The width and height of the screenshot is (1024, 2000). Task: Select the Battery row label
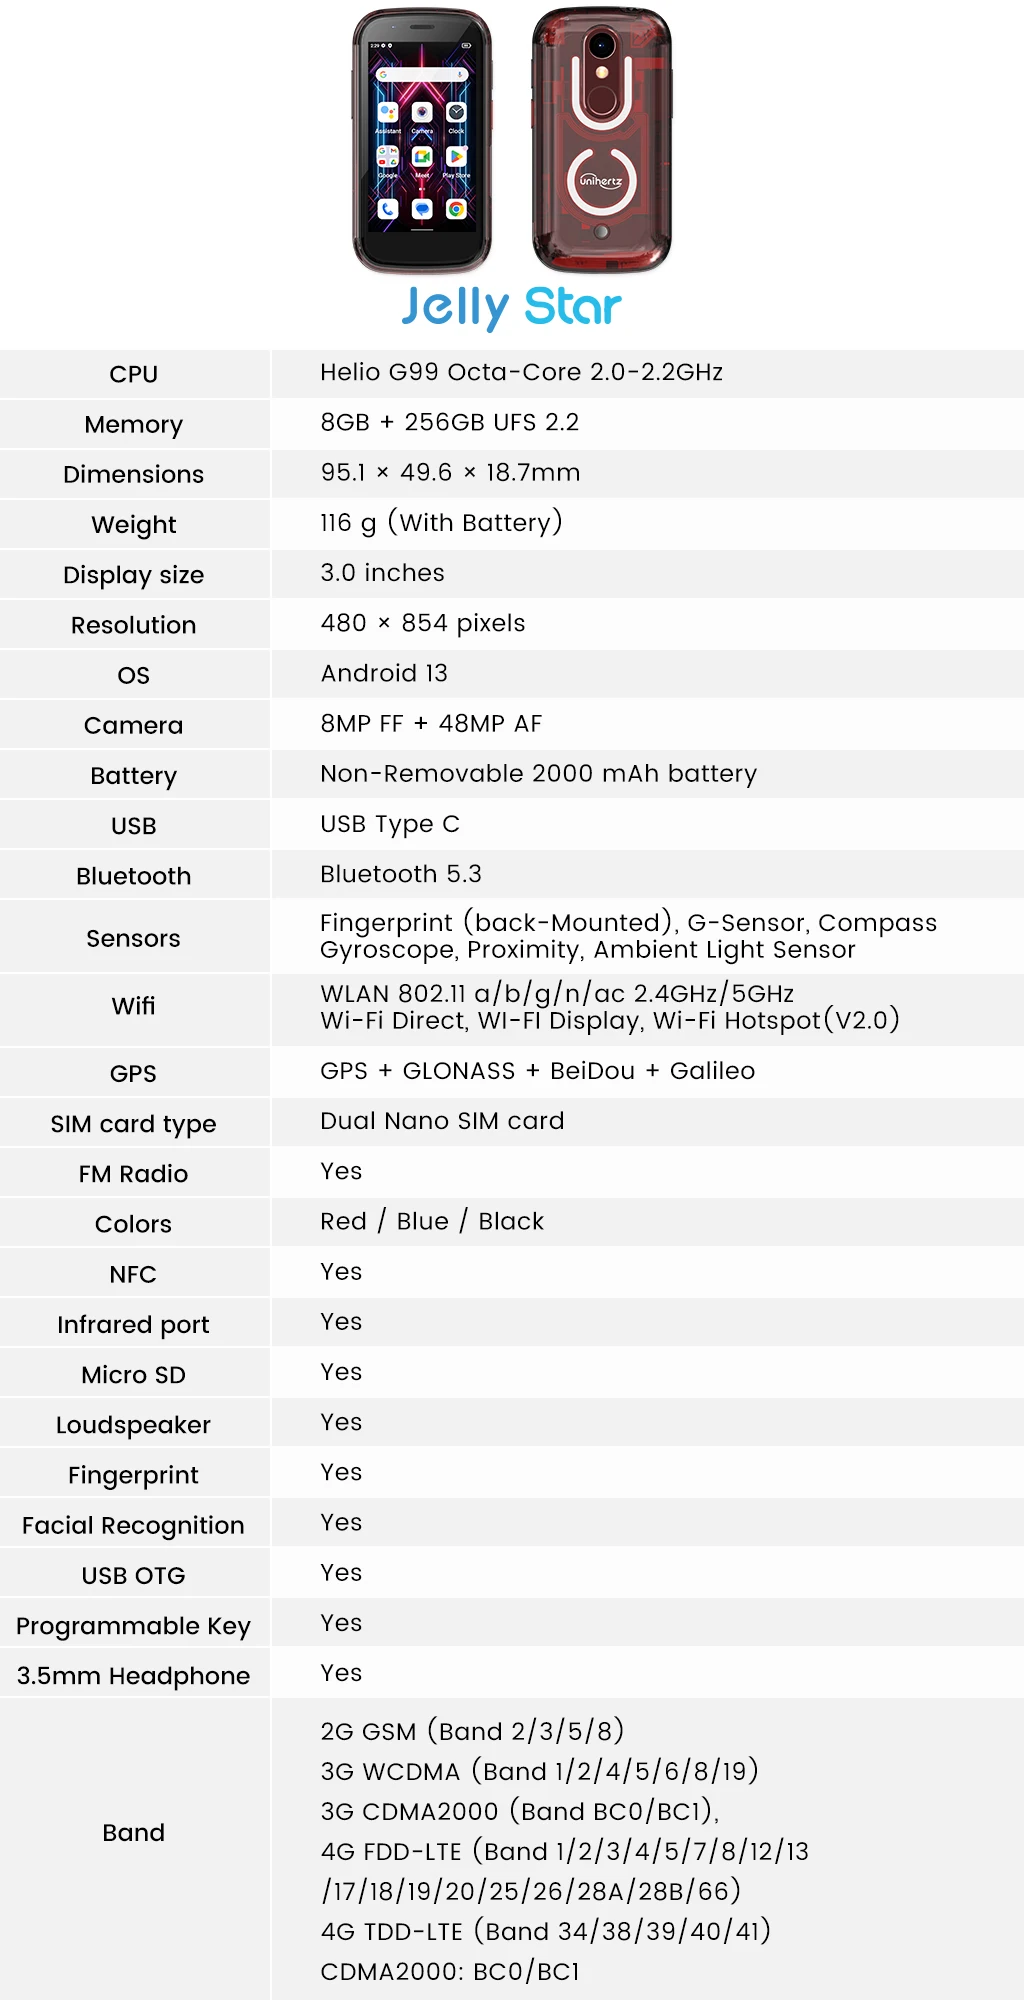click(134, 776)
